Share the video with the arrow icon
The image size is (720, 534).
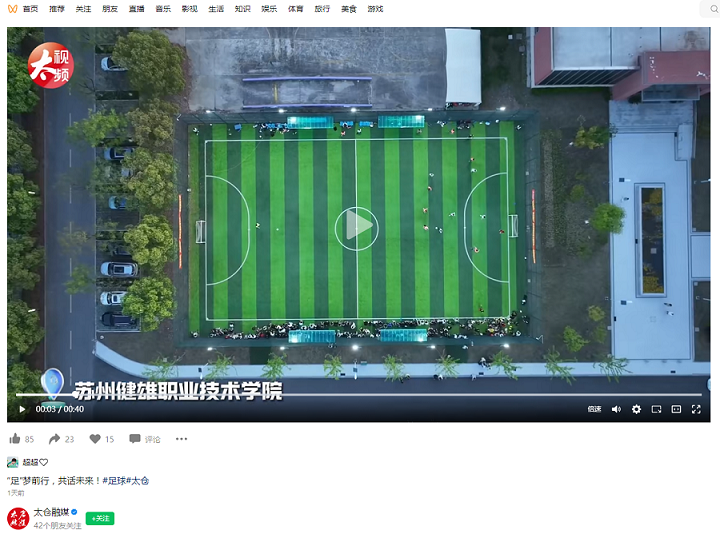click(x=54, y=439)
